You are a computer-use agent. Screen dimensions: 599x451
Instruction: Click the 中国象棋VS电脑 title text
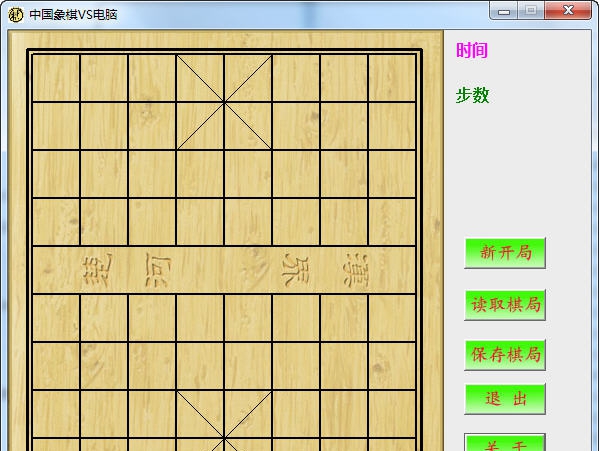pos(73,15)
